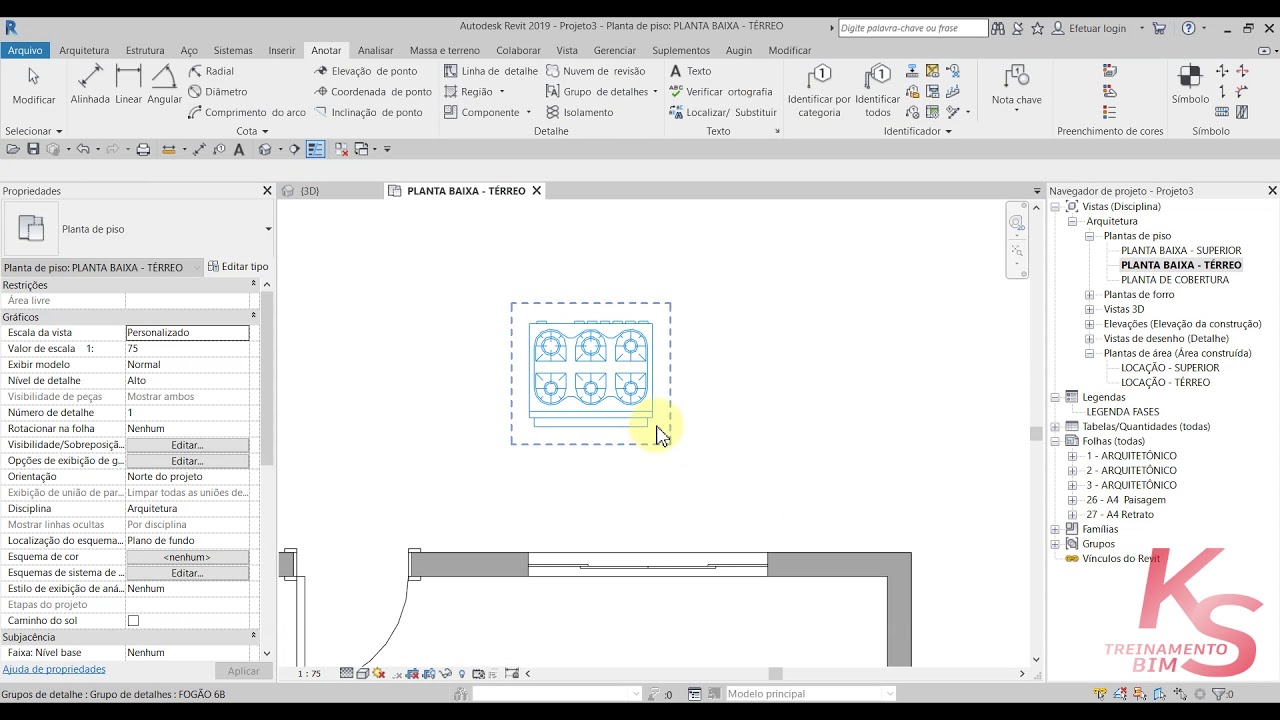Select Inclinação de ponto tool
Viewport: 1280px width, 720px height.
[x=368, y=113]
